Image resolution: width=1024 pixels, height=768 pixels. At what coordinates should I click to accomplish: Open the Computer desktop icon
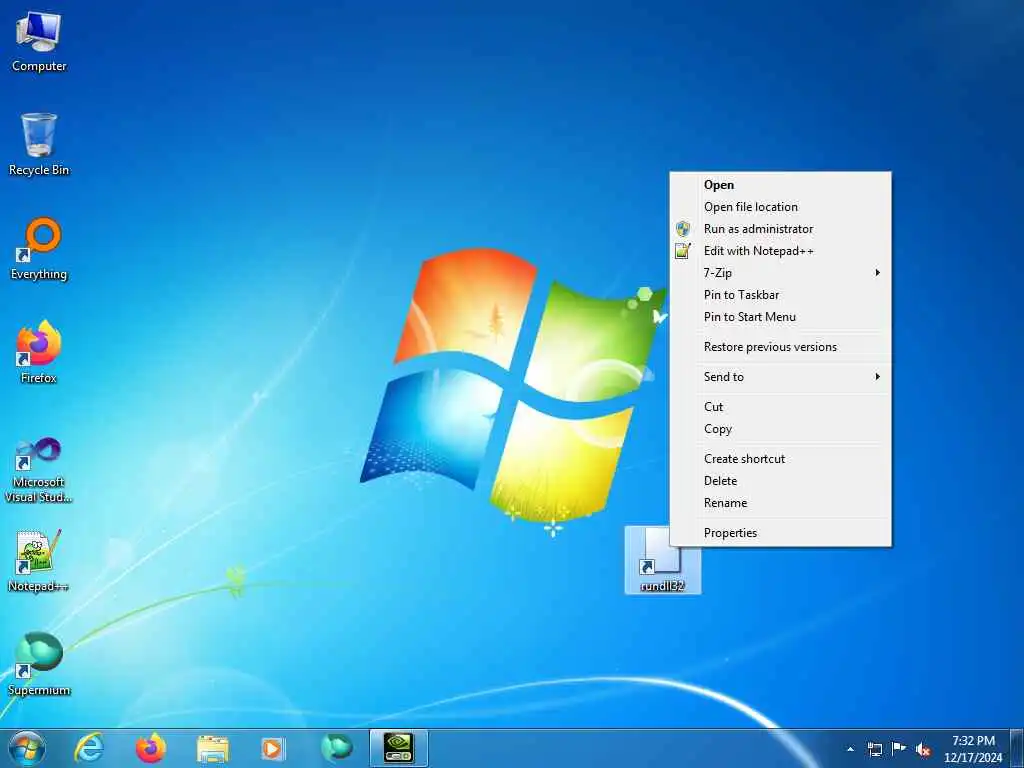point(39,43)
